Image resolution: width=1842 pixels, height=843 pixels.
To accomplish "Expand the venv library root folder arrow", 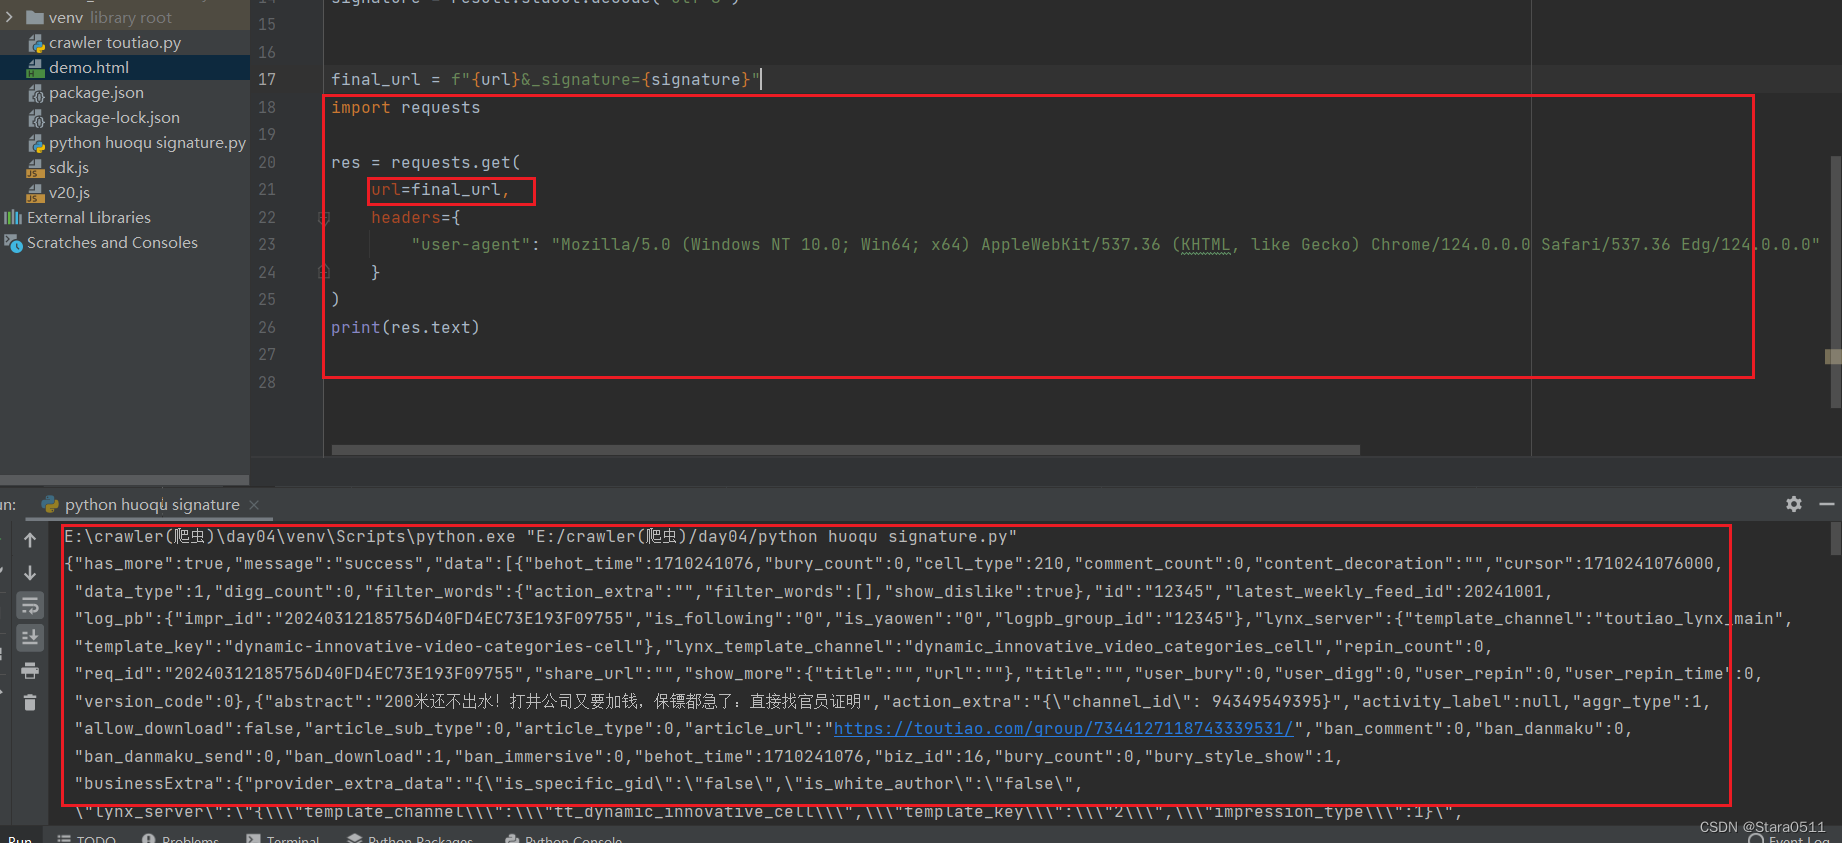I will [9, 17].
